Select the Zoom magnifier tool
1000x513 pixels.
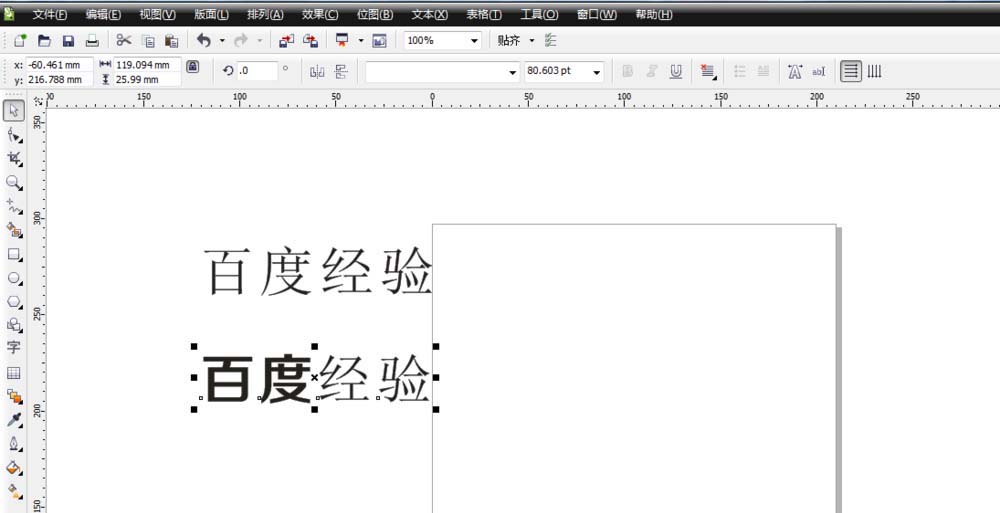[14, 182]
